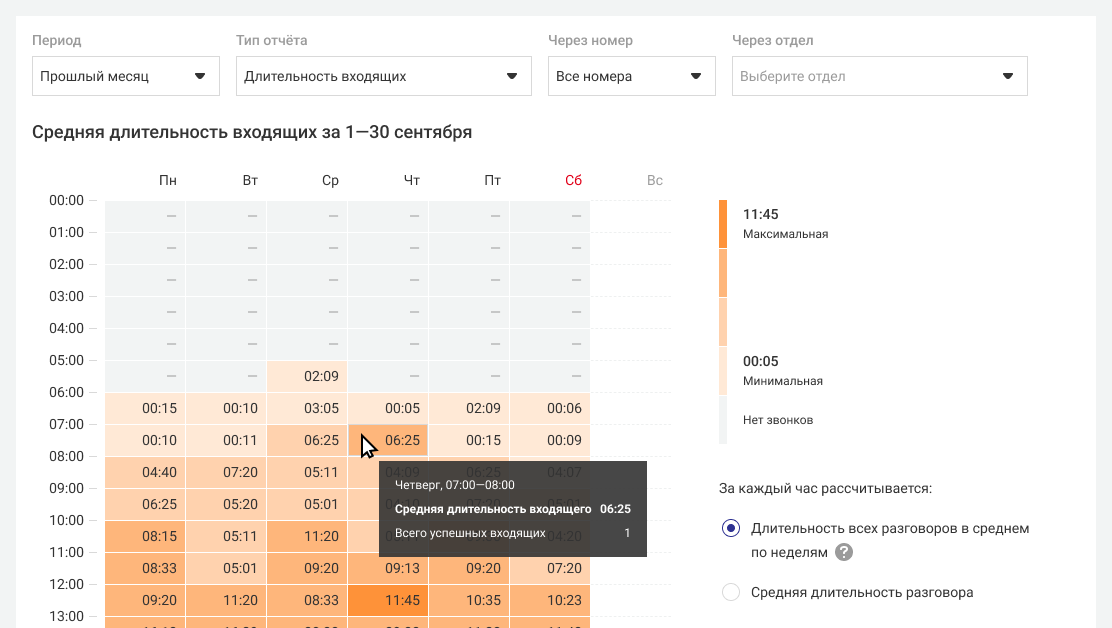Image resolution: width=1112 pixels, height=628 pixels.
Task: Click the 04:40 cell on Monday
Action: 159,472
